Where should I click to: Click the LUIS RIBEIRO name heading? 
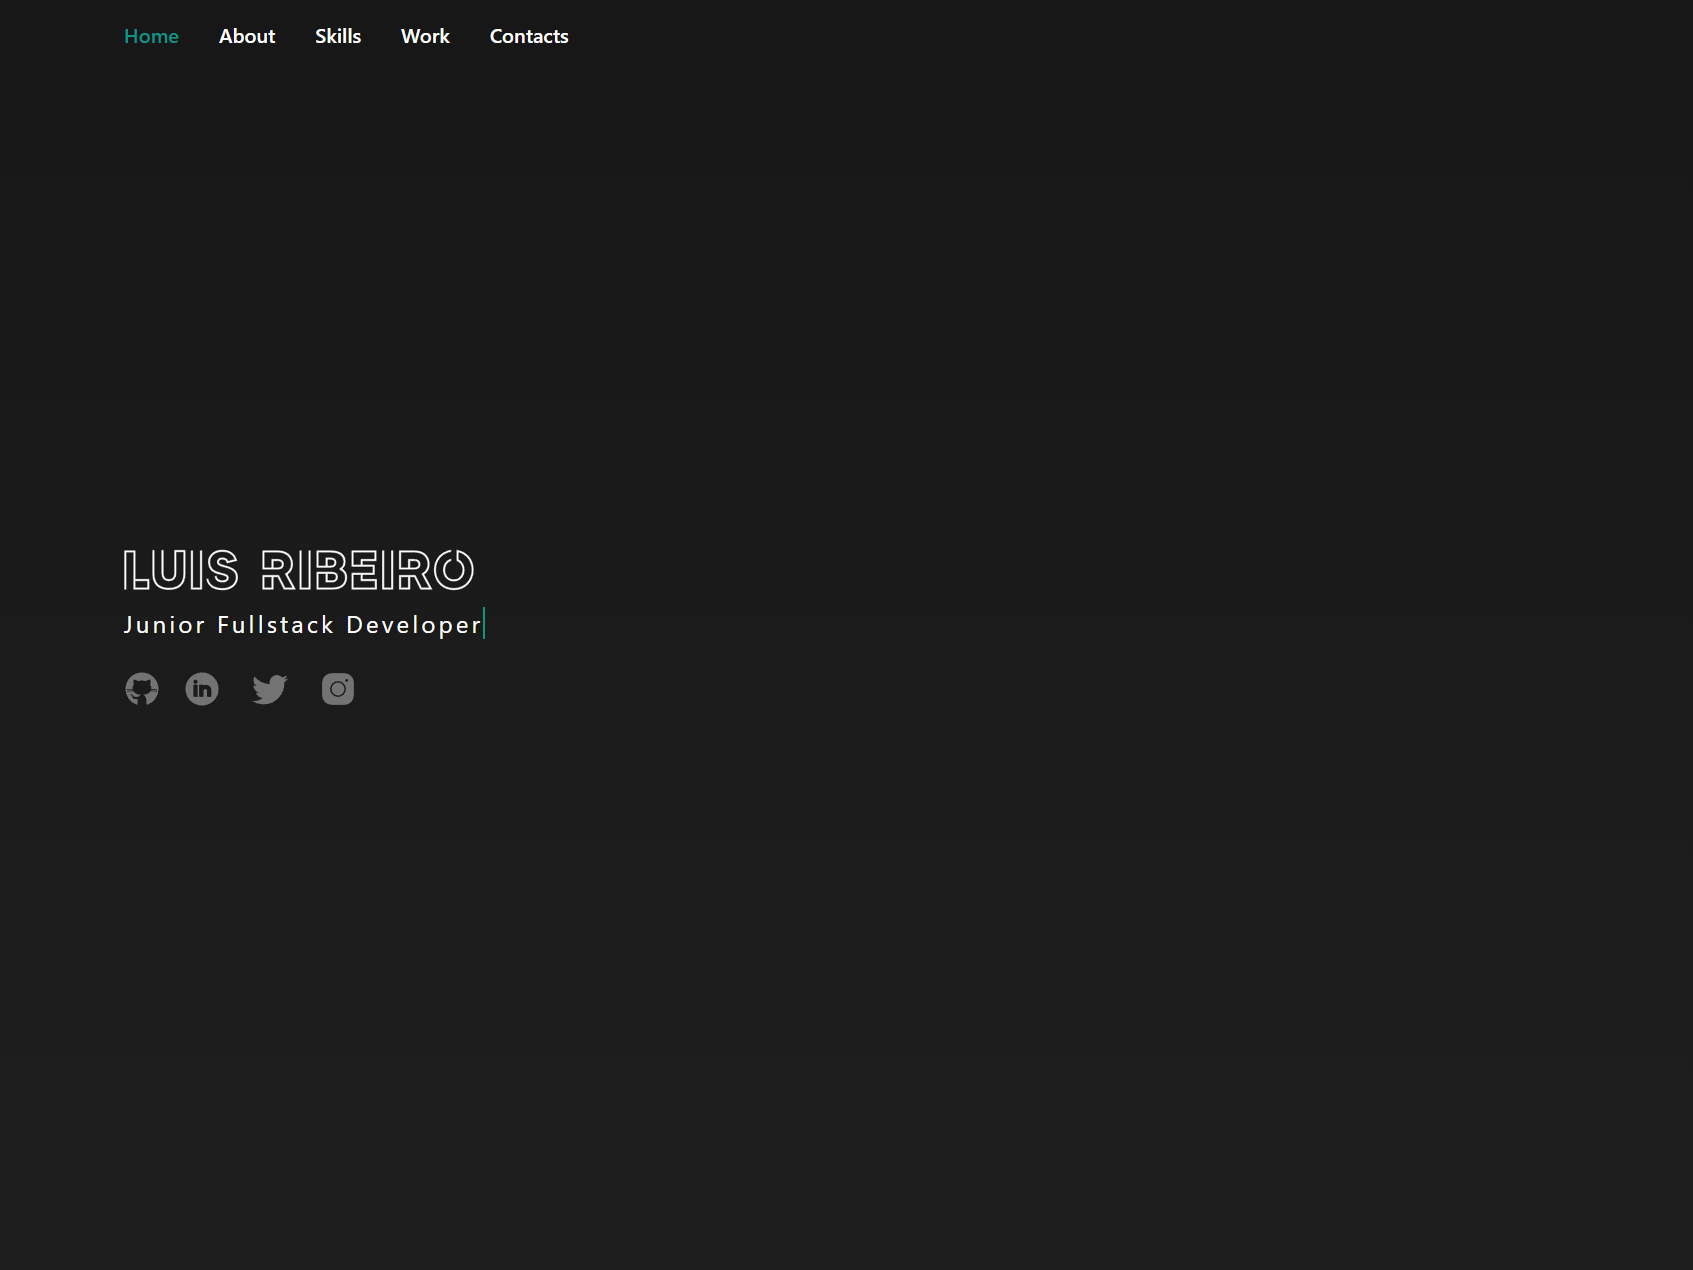pos(298,570)
